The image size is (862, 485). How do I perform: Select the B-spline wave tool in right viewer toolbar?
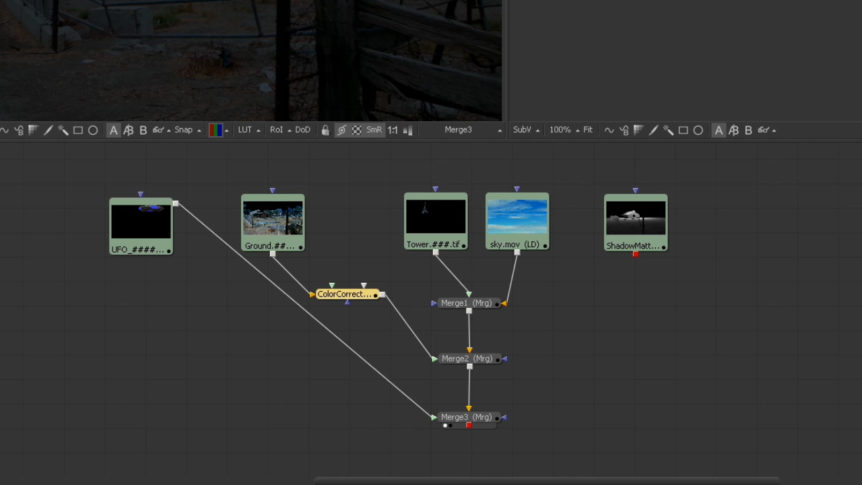[x=609, y=130]
